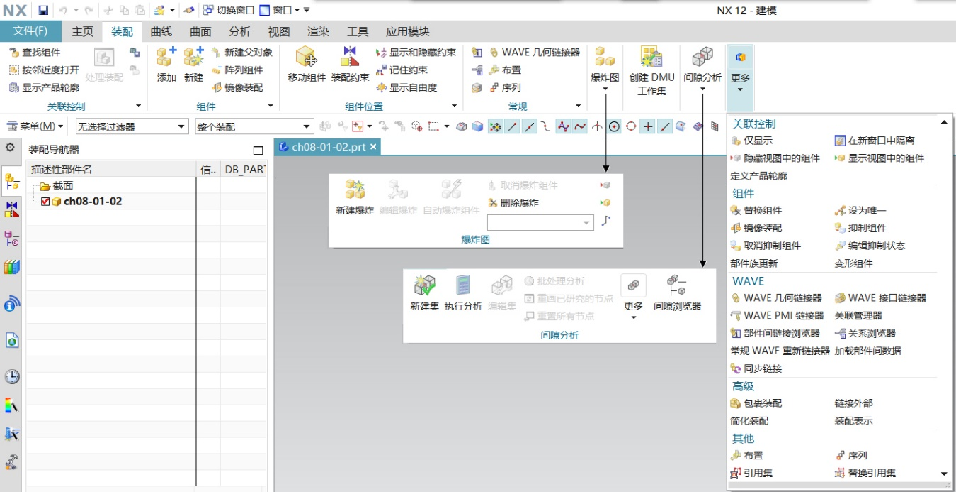957x492 pixels.
Task: Open the history clock sidebar icon
Action: pos(12,376)
